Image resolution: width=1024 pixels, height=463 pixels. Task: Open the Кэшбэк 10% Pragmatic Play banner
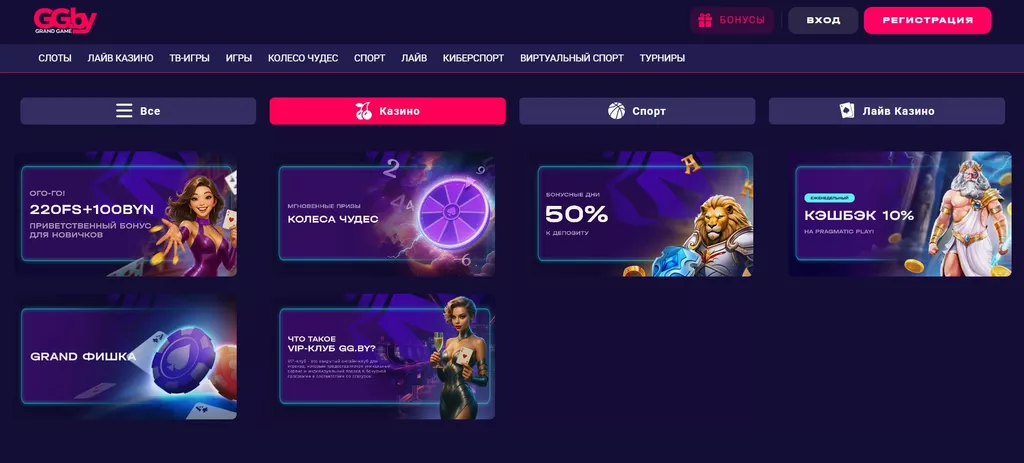tap(900, 214)
